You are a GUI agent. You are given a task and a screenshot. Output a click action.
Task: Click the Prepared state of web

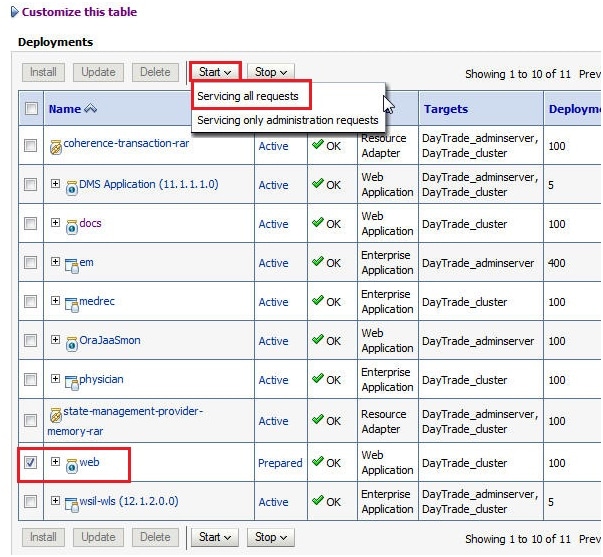[280, 463]
